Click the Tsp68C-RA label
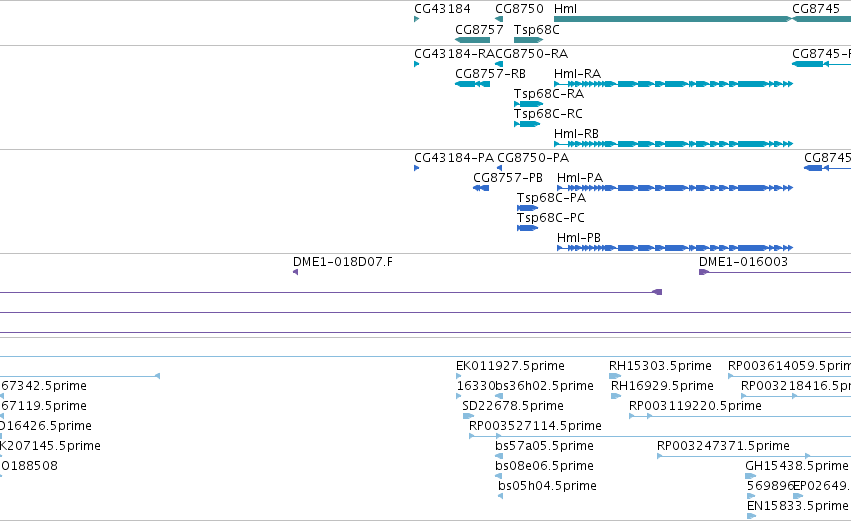Viewport: 851px width, 521px height. coord(549,94)
